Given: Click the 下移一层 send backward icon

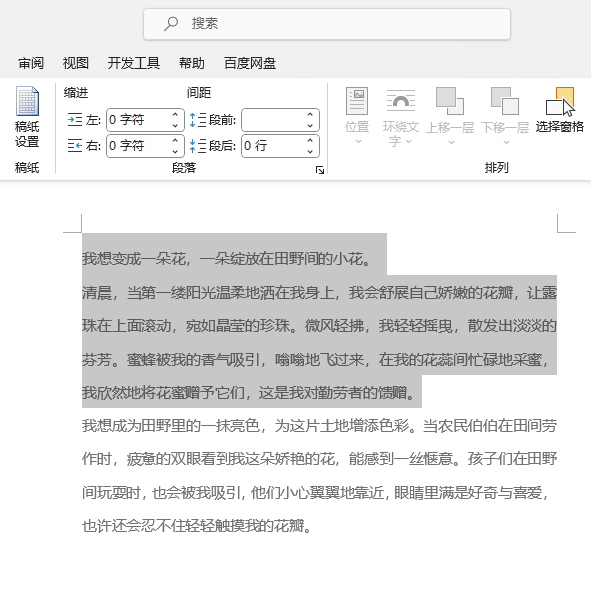Looking at the screenshot, I should click(505, 101).
